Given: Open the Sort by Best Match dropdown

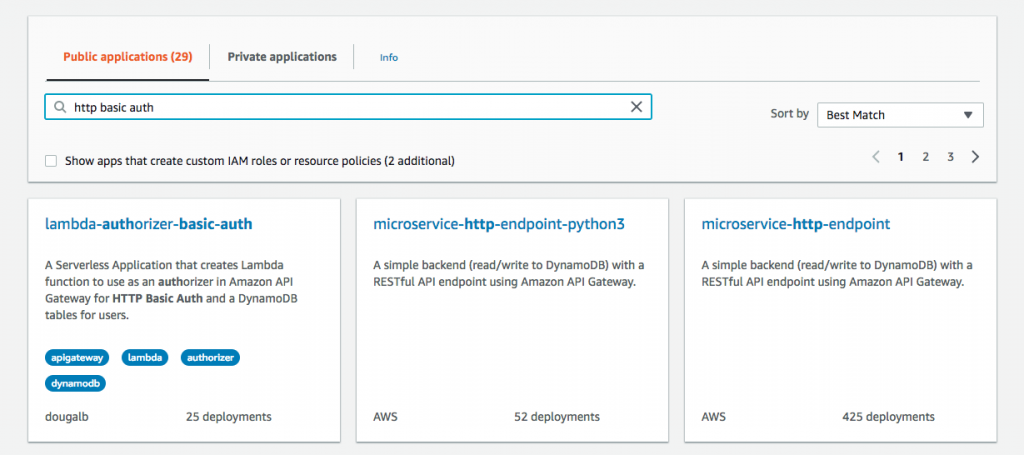Looking at the screenshot, I should pyautogui.click(x=900, y=115).
